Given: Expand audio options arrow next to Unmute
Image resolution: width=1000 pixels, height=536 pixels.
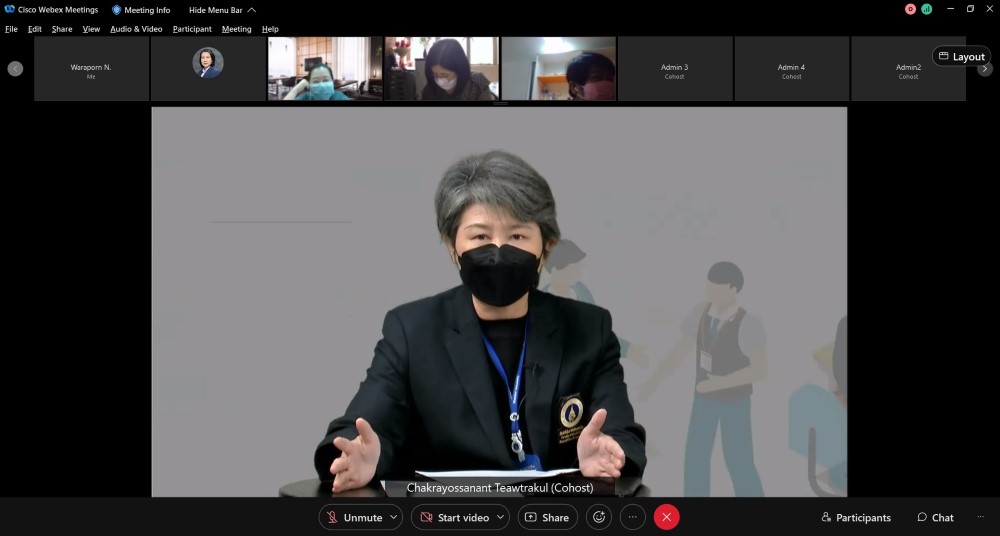Looking at the screenshot, I should (395, 517).
